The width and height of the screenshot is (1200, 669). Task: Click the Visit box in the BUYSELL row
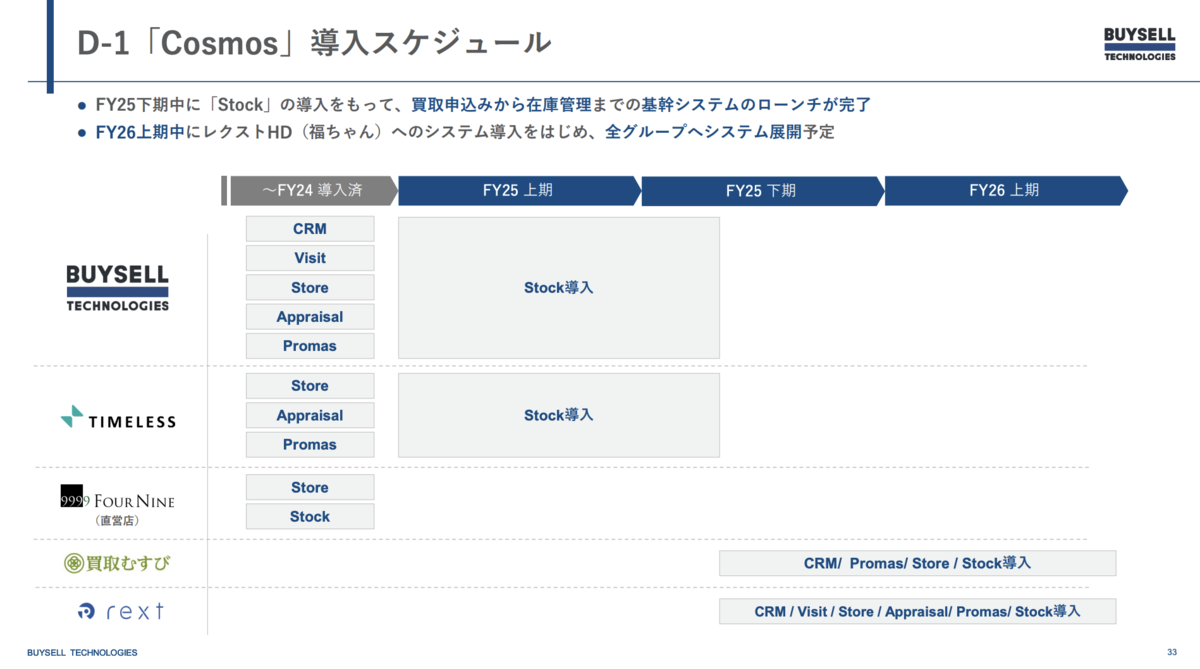pyautogui.click(x=310, y=258)
